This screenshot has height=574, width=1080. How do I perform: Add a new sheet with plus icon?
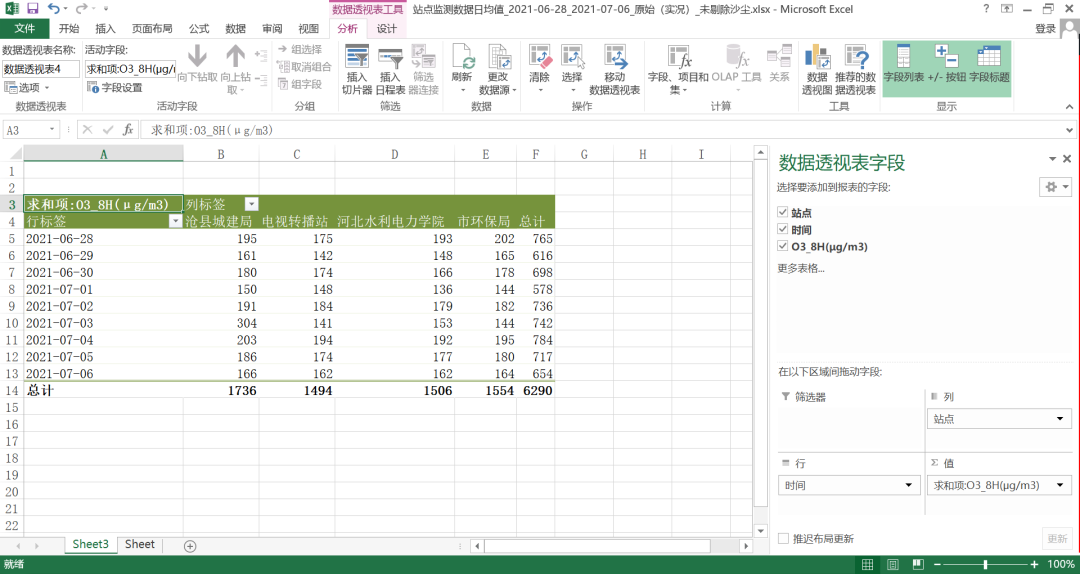pyautogui.click(x=190, y=546)
